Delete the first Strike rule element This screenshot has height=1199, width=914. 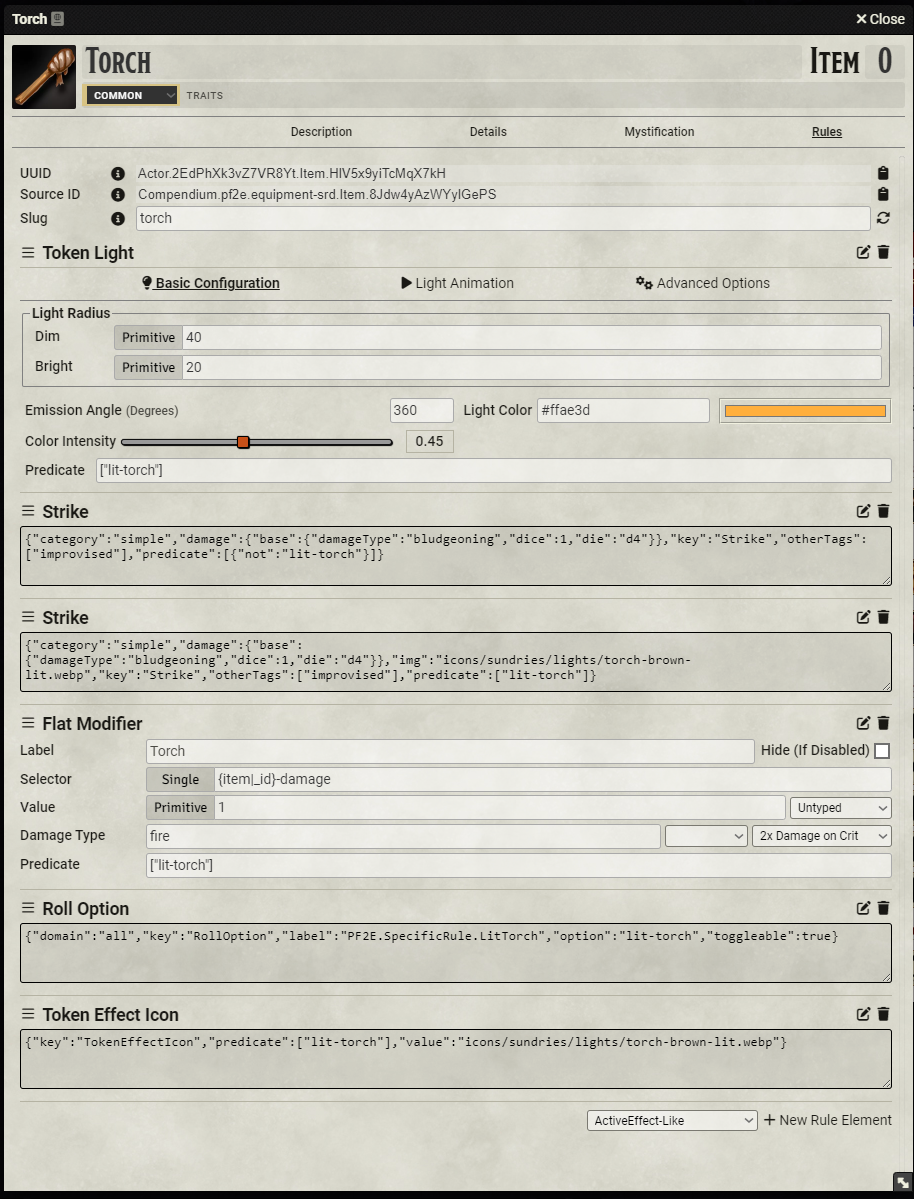(x=882, y=511)
